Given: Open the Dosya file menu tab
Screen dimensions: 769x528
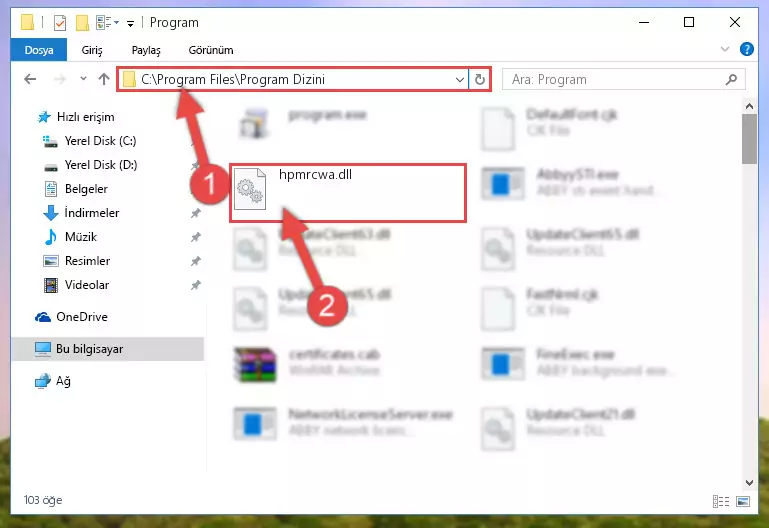Looking at the screenshot, I should pyautogui.click(x=39, y=50).
